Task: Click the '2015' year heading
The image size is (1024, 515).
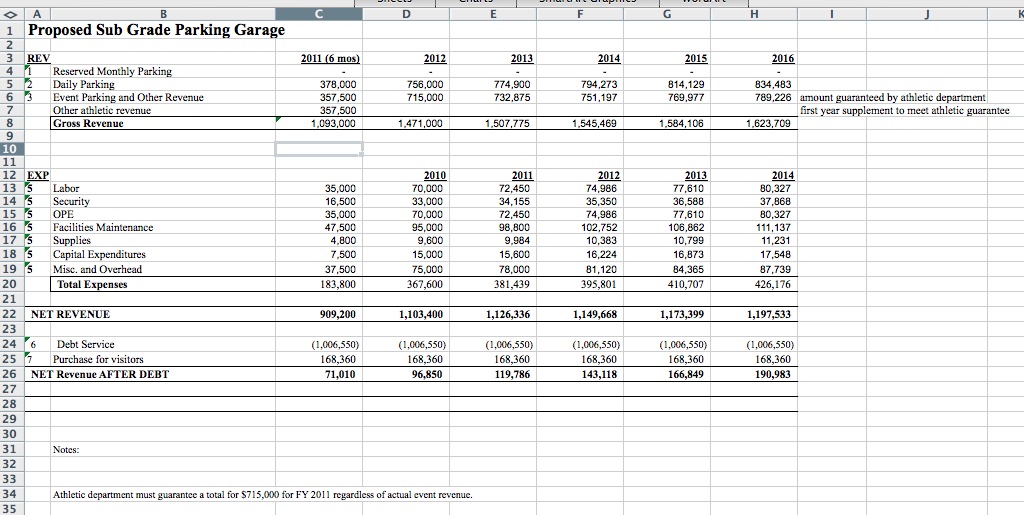Action: tap(696, 58)
